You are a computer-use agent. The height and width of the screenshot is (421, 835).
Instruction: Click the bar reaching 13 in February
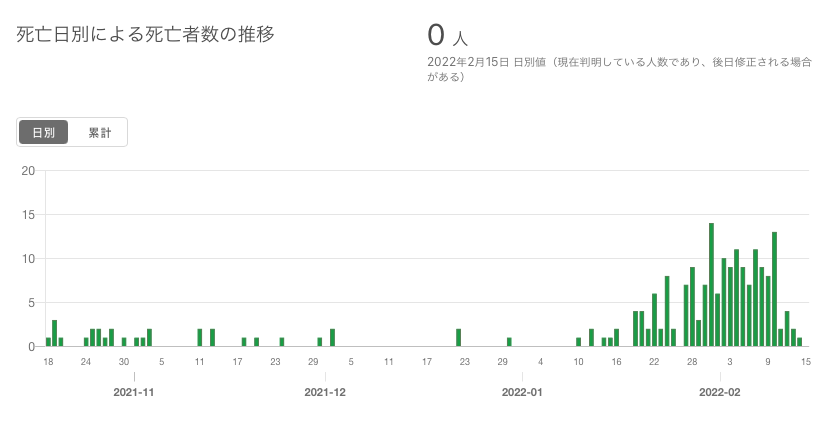pyautogui.click(x=774, y=289)
